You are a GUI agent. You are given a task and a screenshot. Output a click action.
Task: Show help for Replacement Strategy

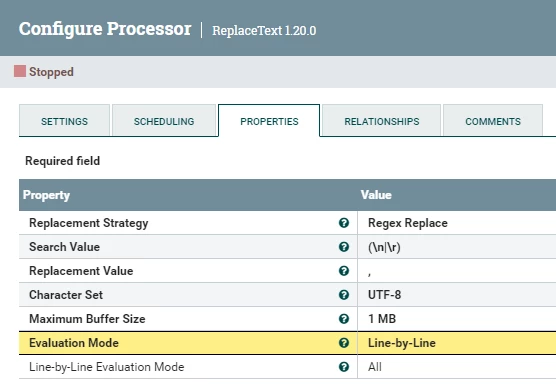(x=344, y=223)
